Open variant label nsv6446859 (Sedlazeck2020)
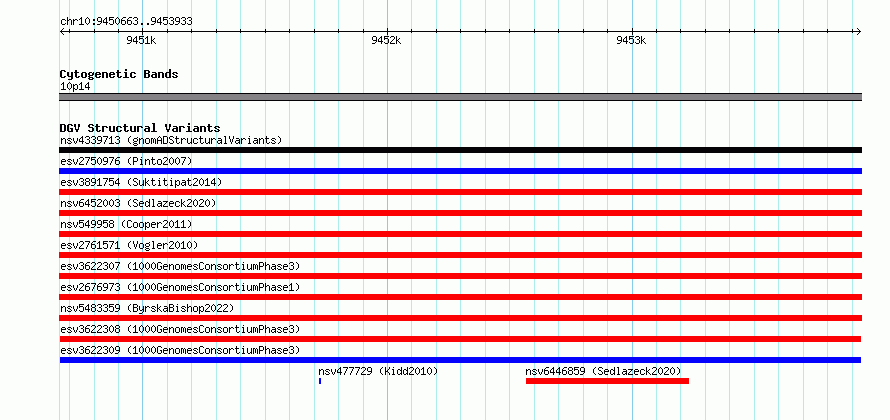890x420 pixels. (603, 371)
